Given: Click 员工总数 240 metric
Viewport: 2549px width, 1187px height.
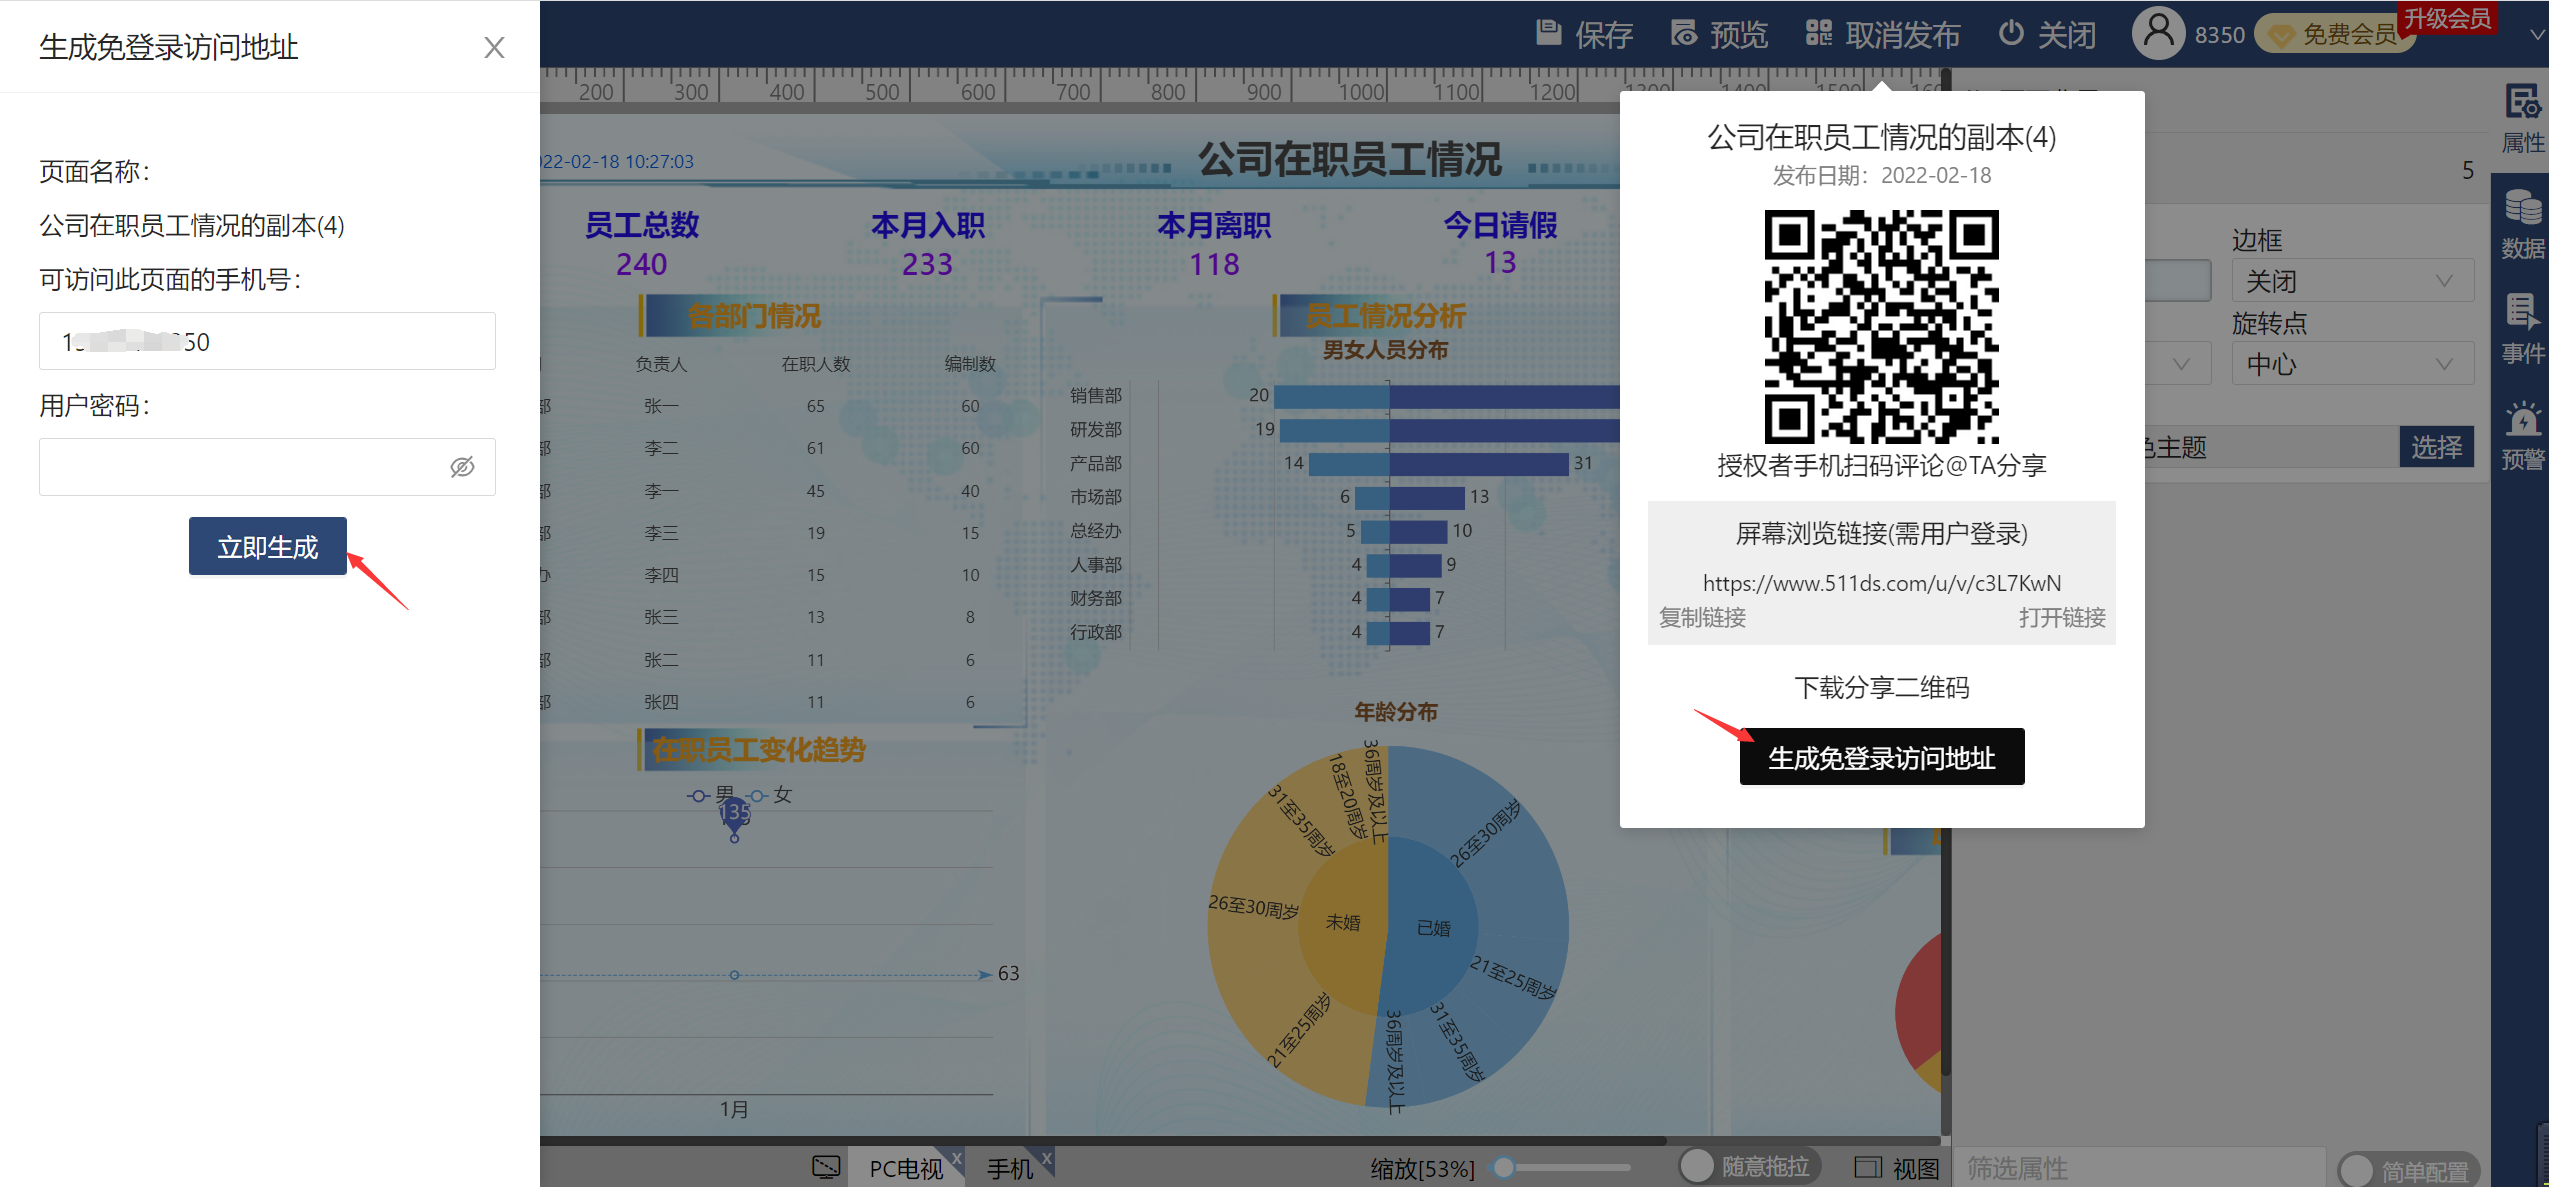Looking at the screenshot, I should 641,244.
